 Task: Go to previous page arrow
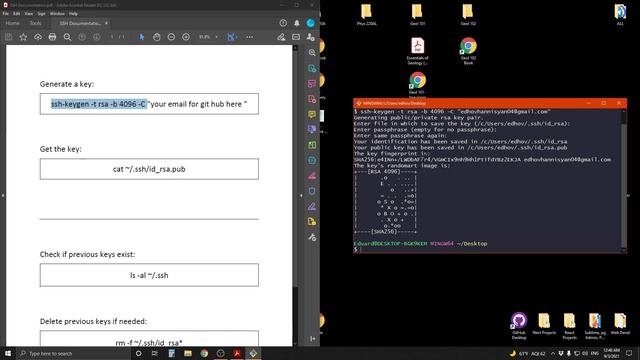(x=82, y=37)
